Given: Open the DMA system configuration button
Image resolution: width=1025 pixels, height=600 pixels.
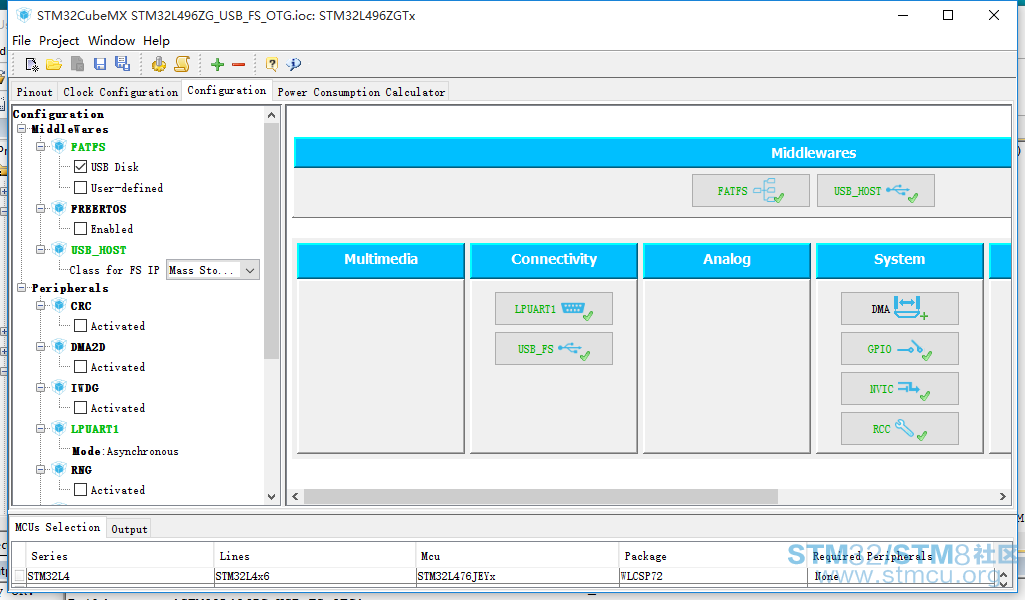Looking at the screenshot, I should (x=899, y=308).
